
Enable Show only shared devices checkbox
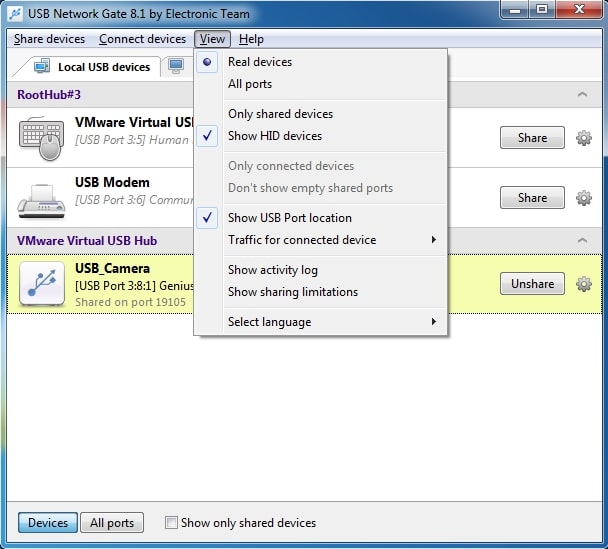[x=171, y=522]
